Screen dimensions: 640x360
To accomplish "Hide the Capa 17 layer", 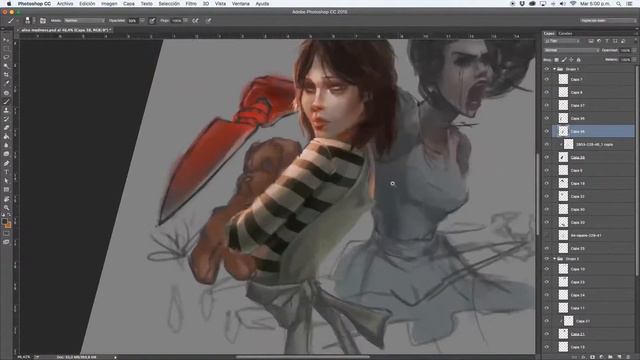I will [x=547, y=105].
